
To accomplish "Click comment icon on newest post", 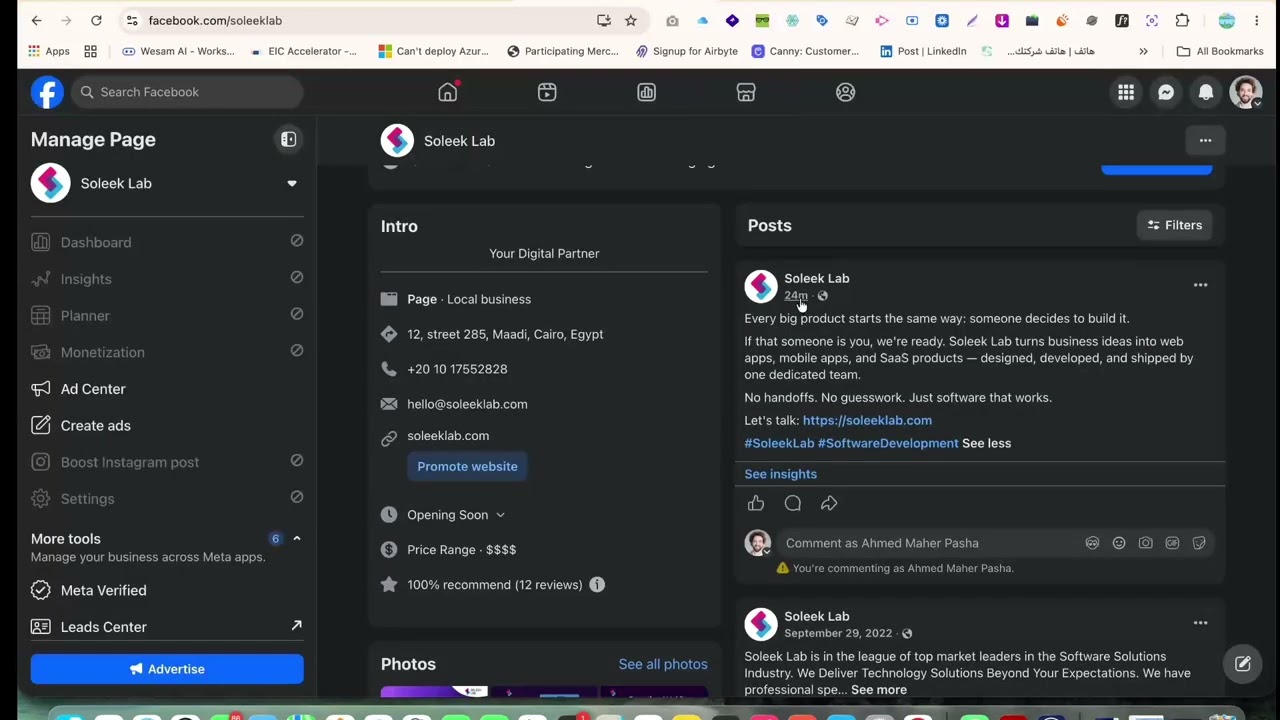I will pyautogui.click(x=793, y=503).
